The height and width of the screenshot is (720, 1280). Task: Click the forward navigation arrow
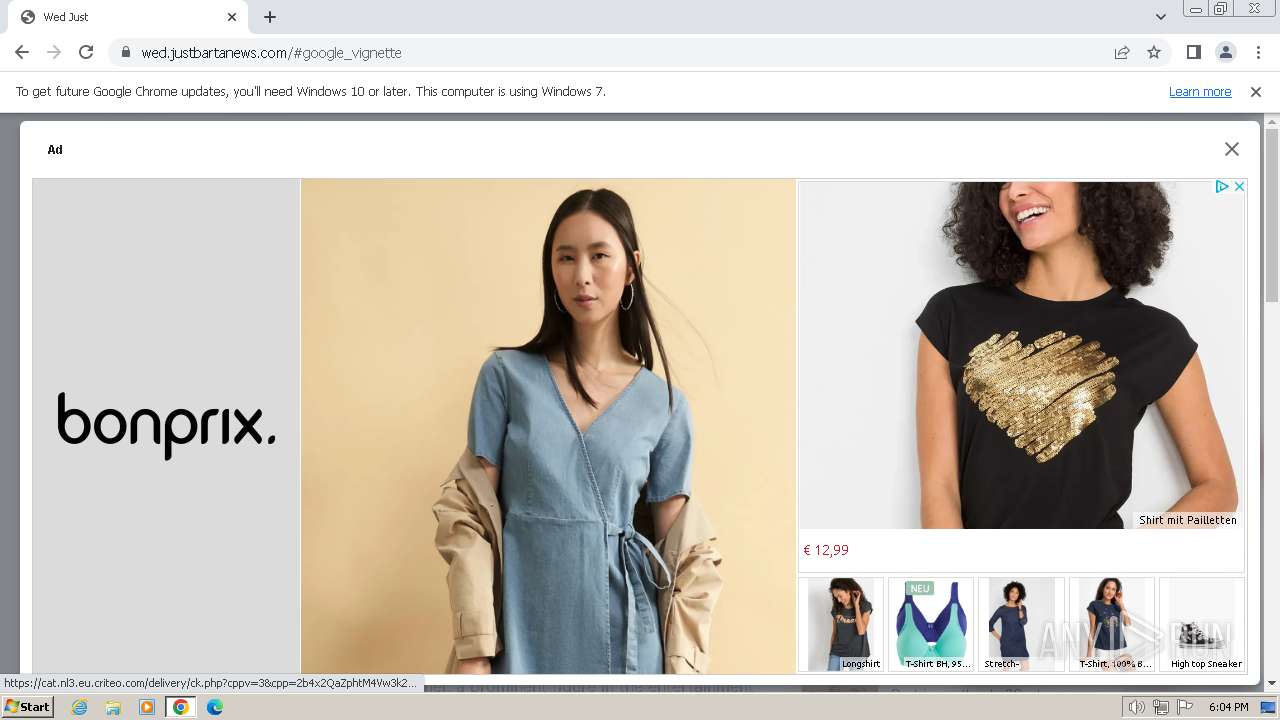54,52
